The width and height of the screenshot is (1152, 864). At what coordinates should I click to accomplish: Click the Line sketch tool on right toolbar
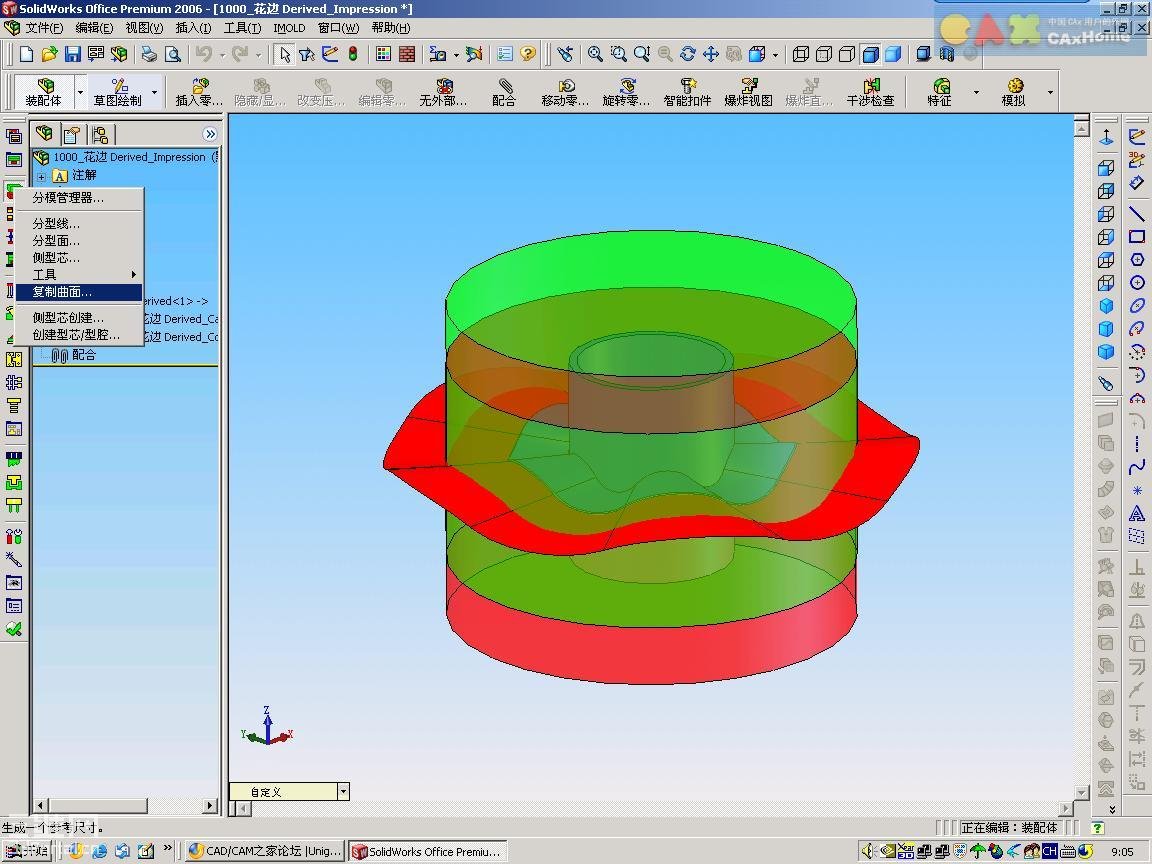[x=1137, y=214]
